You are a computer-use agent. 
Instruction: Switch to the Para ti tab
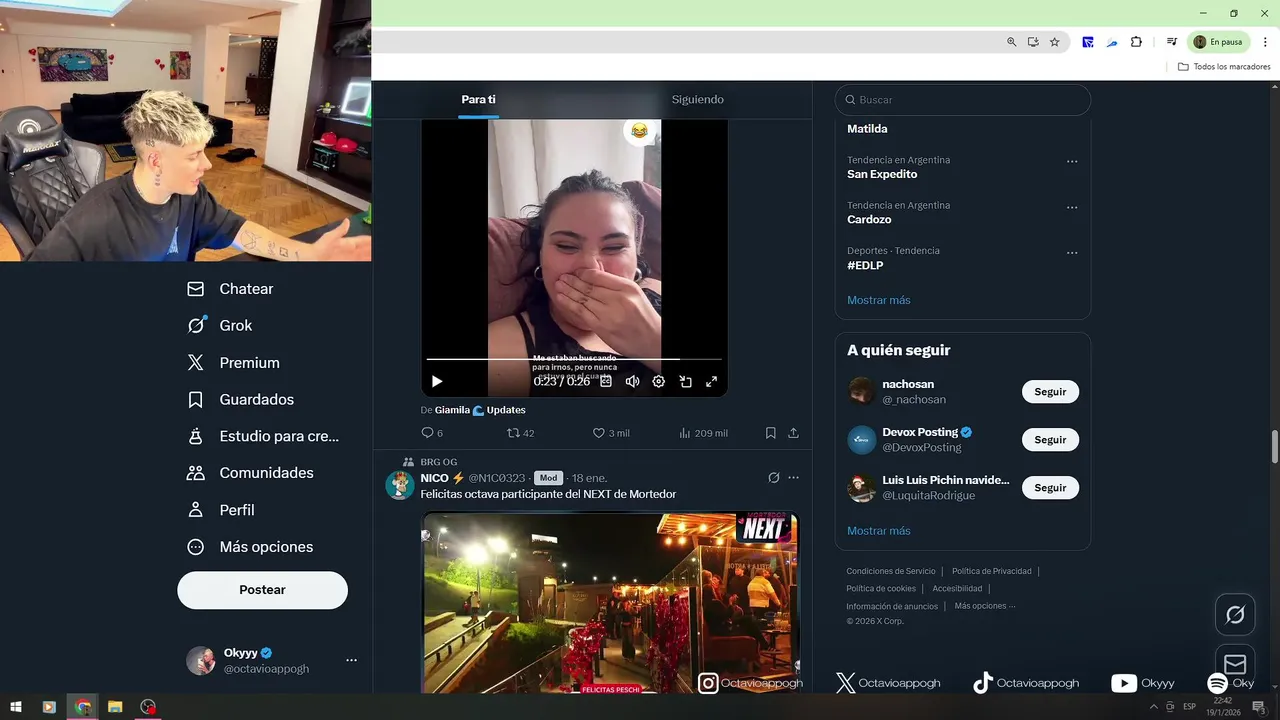[478, 99]
